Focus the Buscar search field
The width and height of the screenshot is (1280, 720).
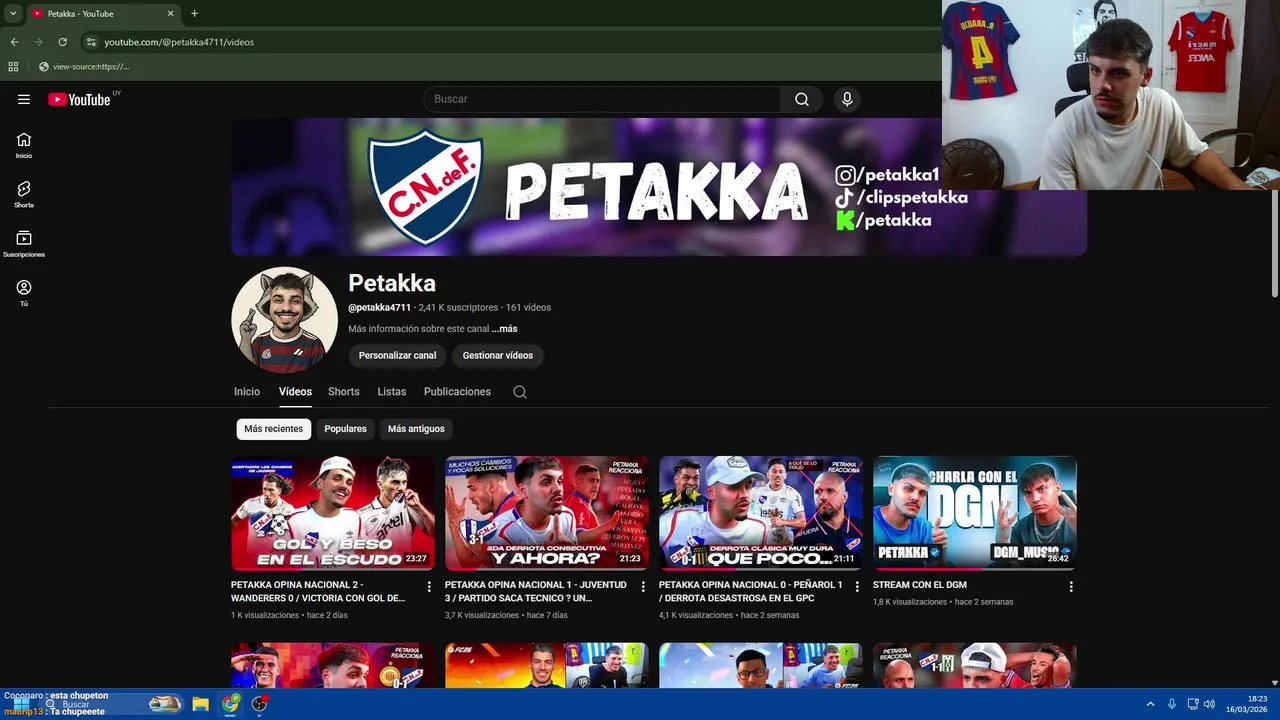pos(603,99)
